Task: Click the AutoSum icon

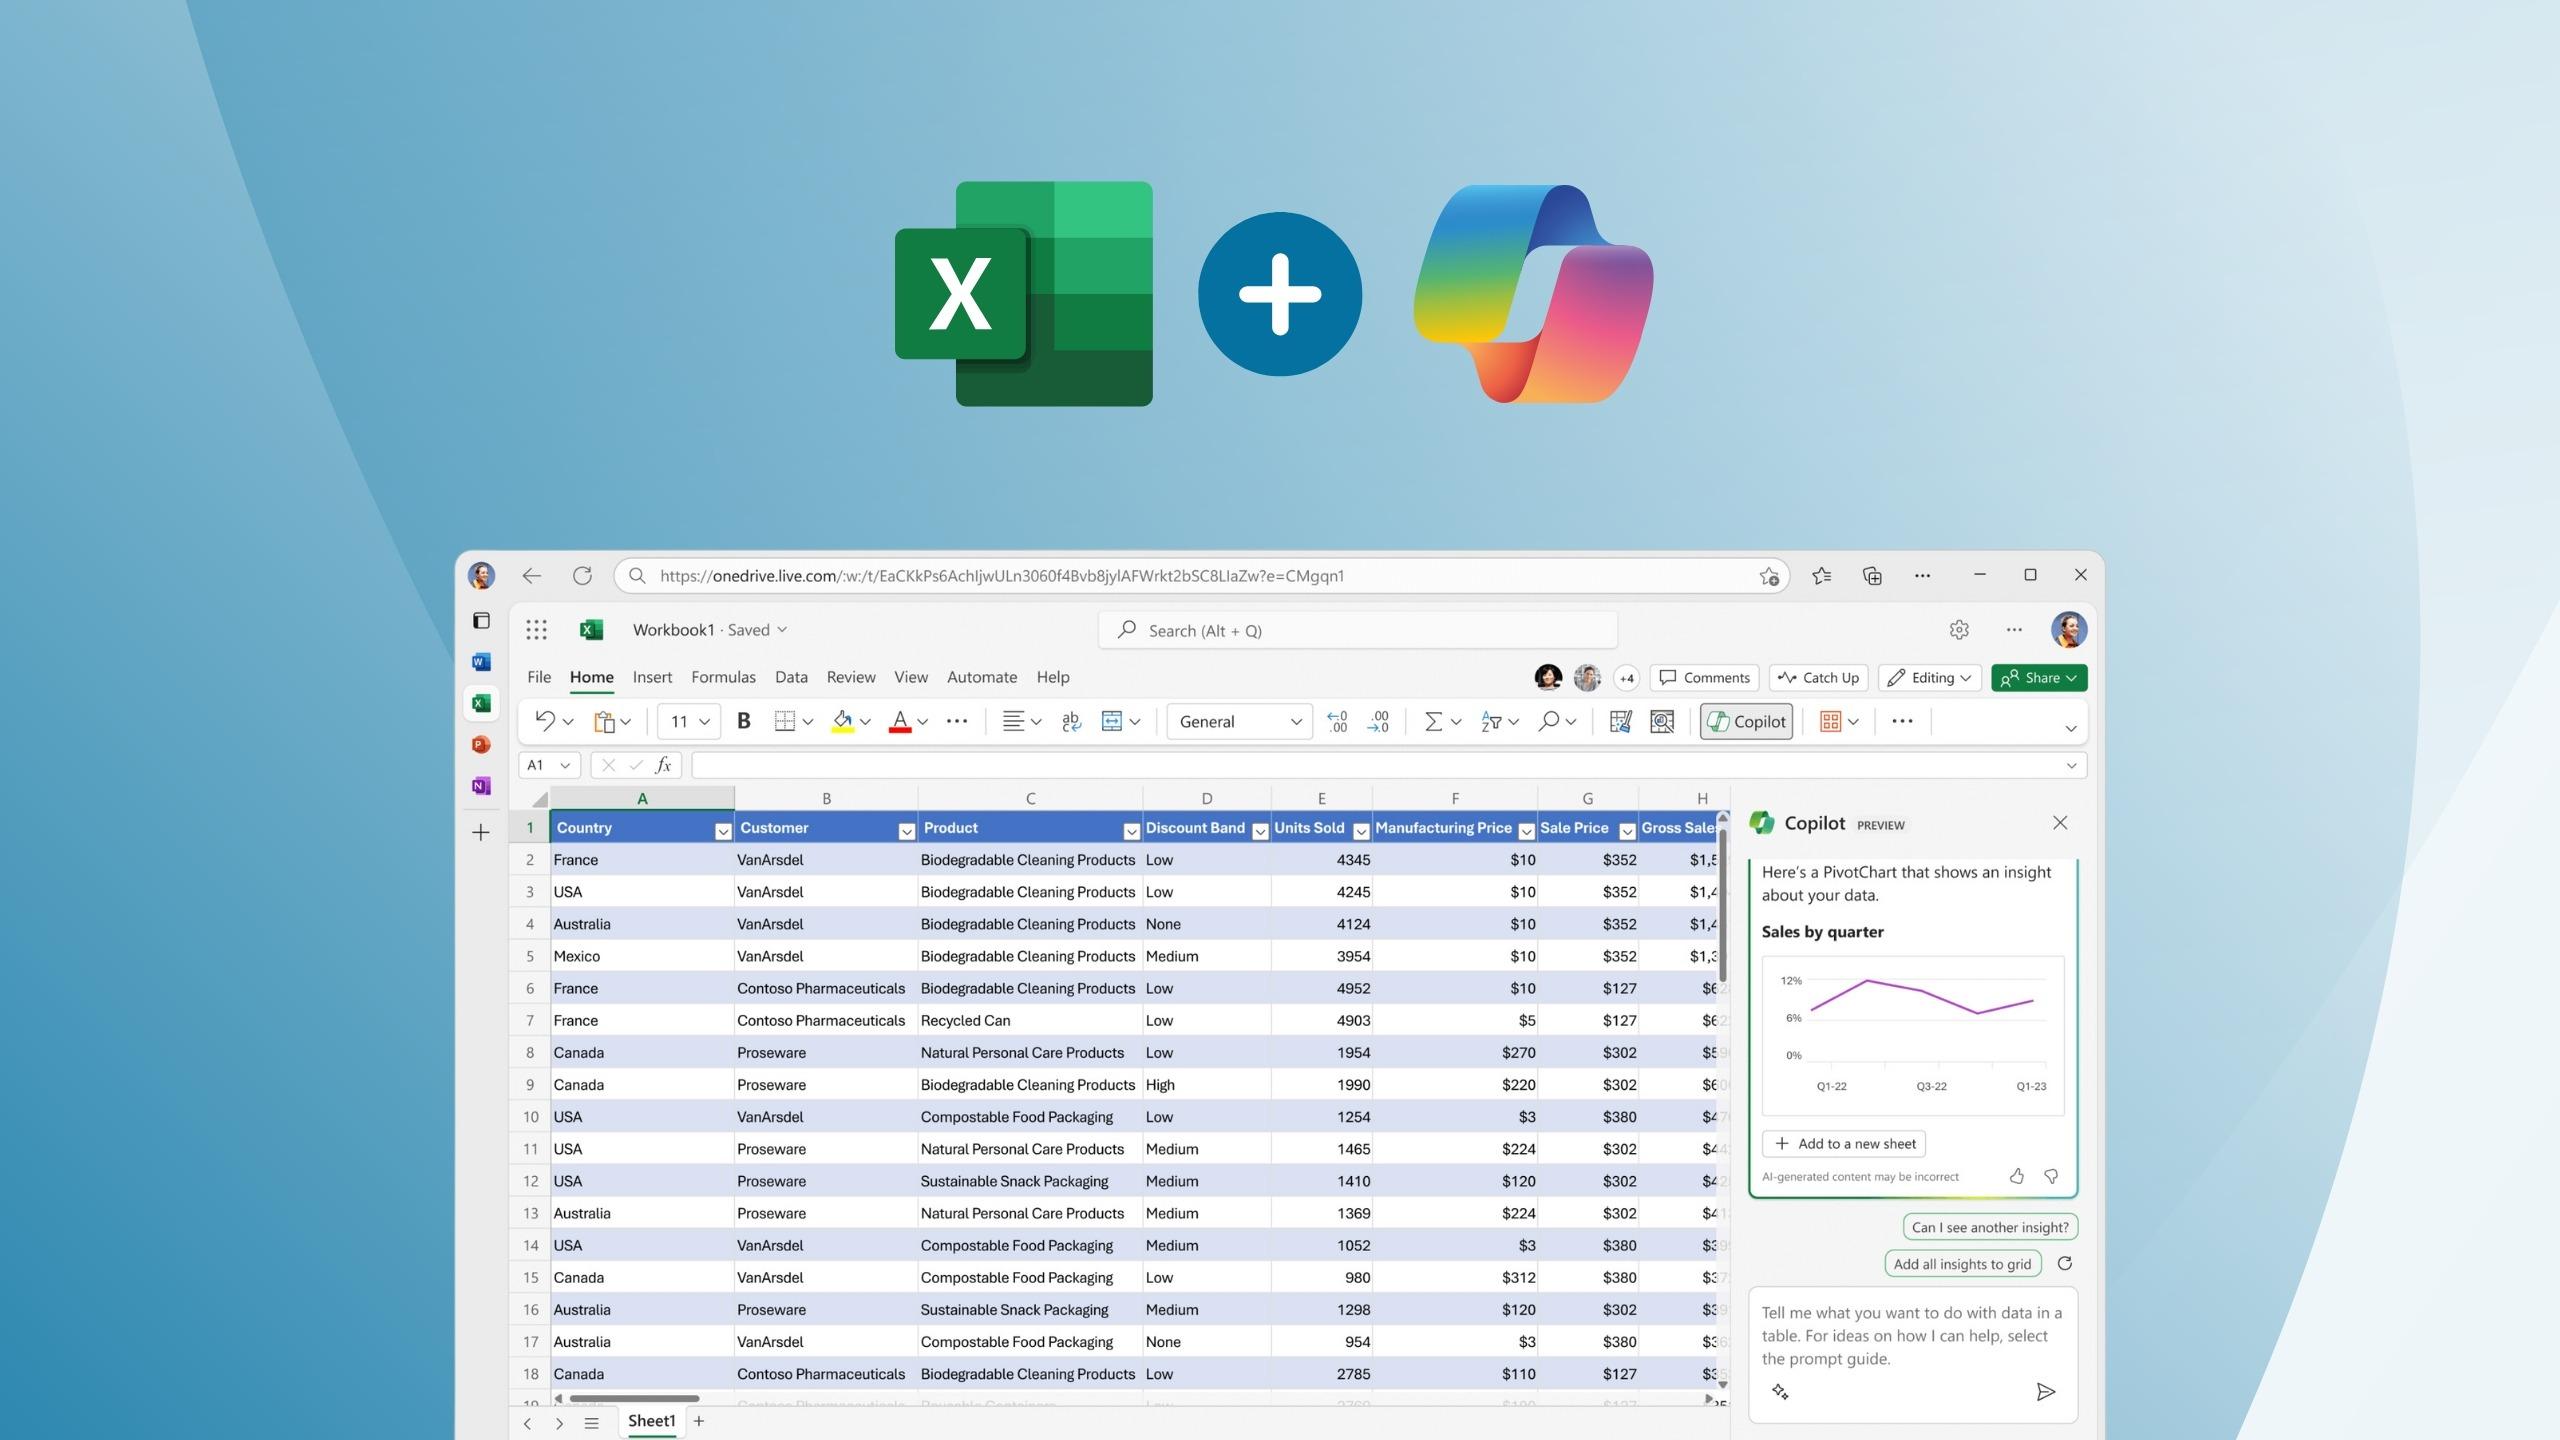Action: (x=1434, y=721)
